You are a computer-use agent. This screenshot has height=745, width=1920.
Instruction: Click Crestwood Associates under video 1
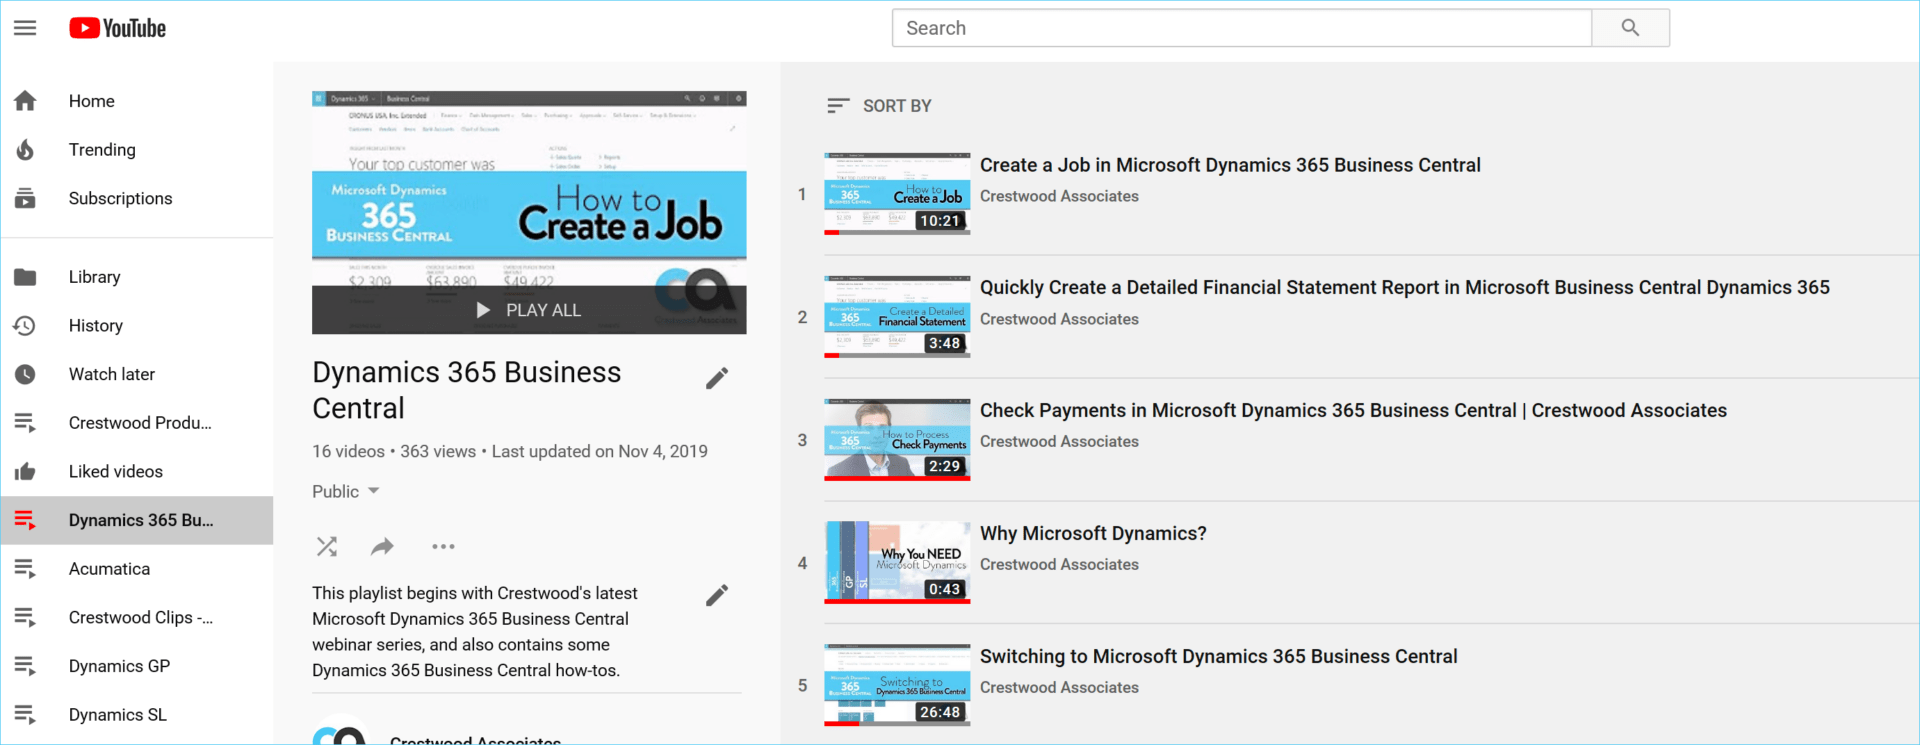pos(1059,196)
